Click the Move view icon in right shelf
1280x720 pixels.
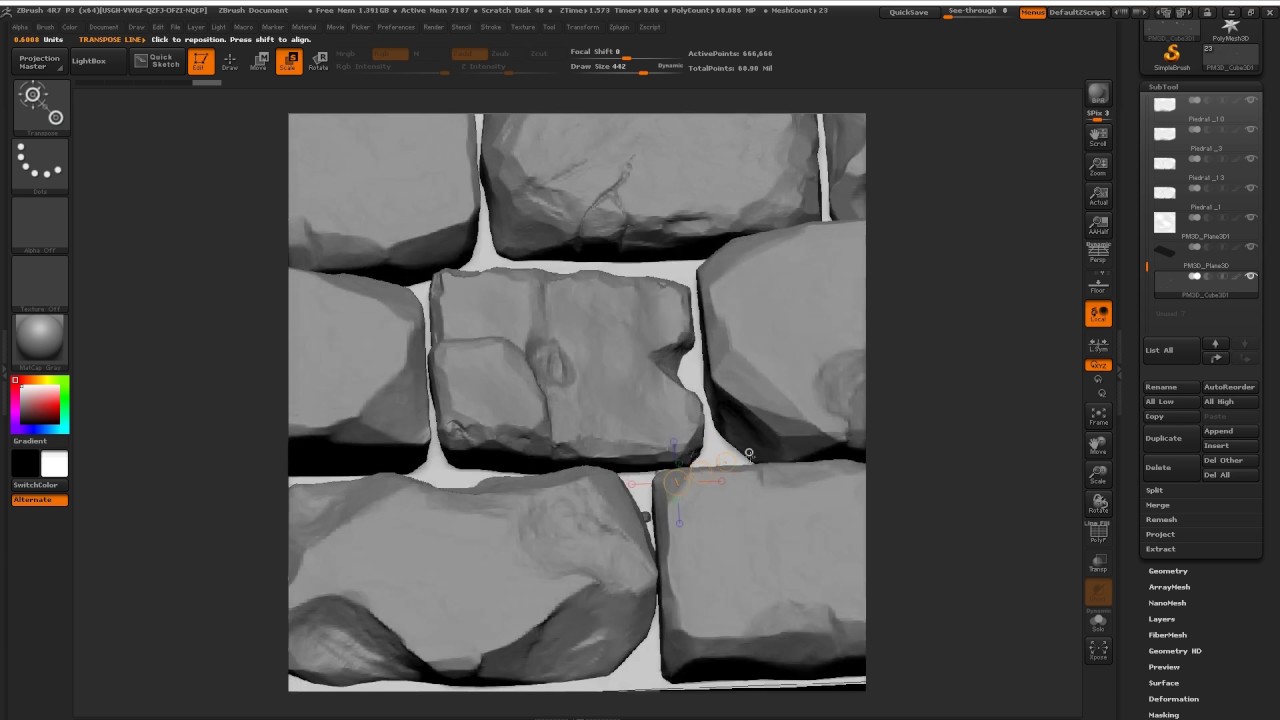(x=1098, y=445)
